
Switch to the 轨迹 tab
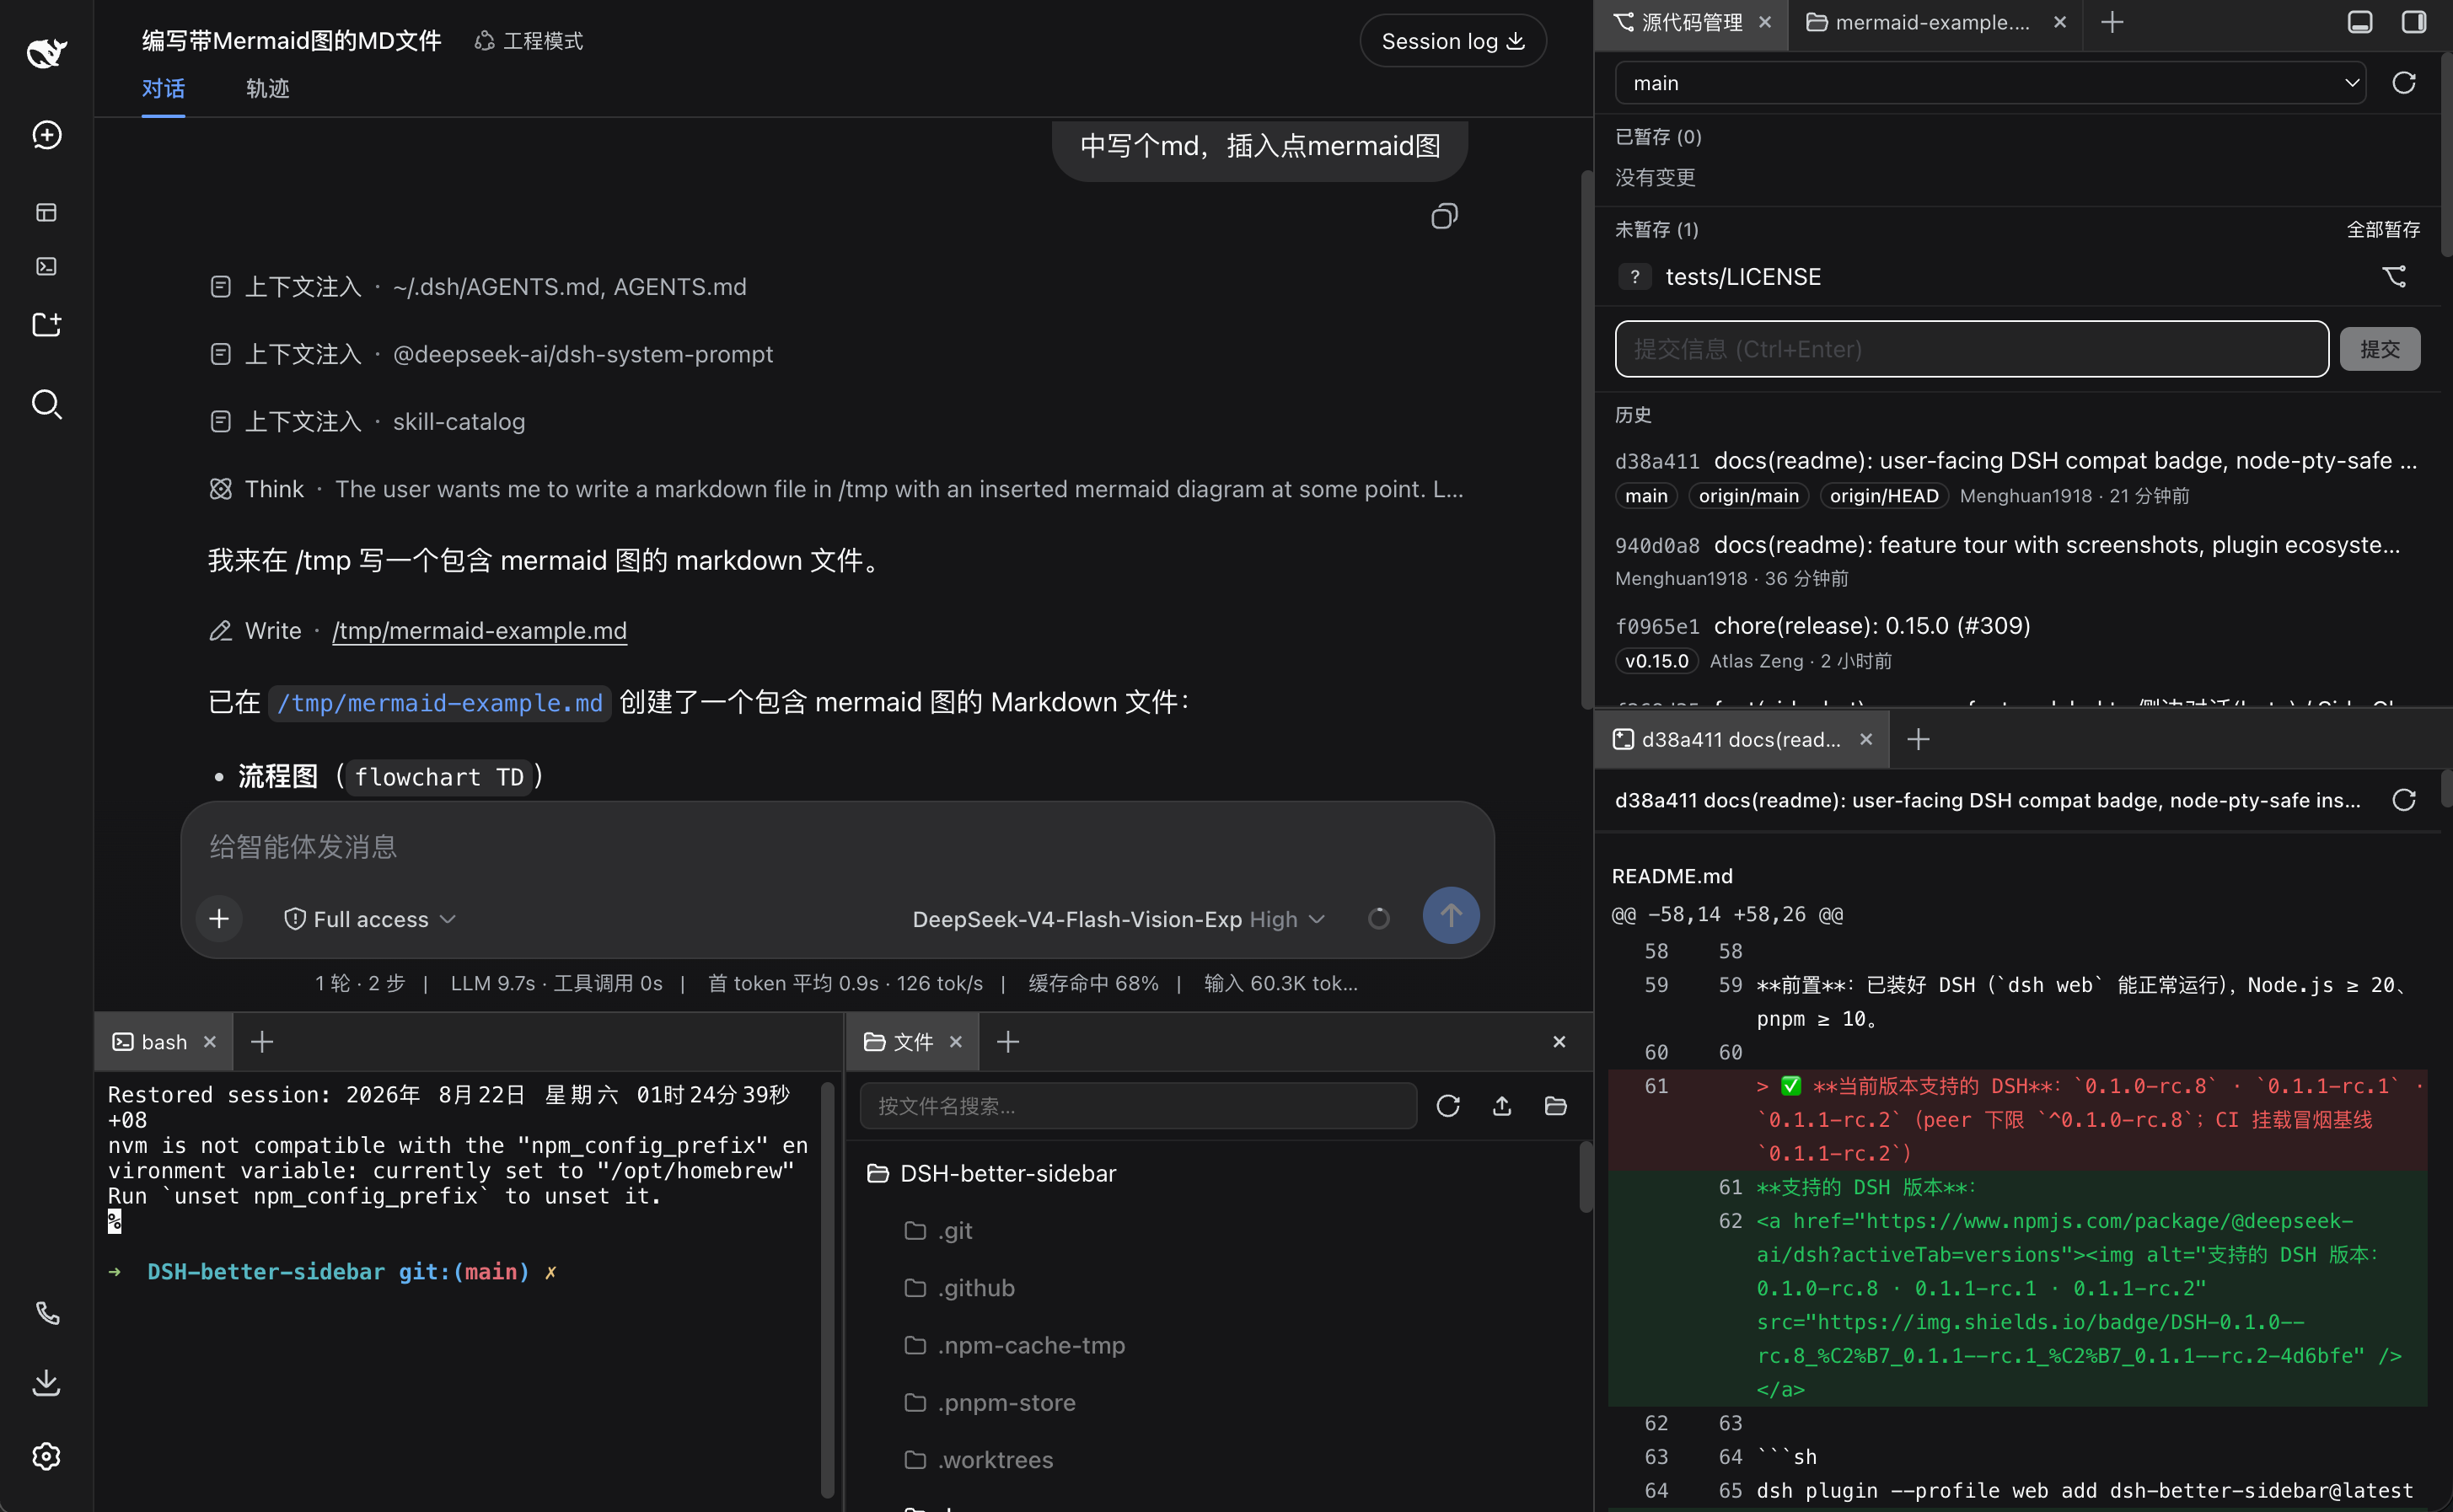click(x=267, y=89)
